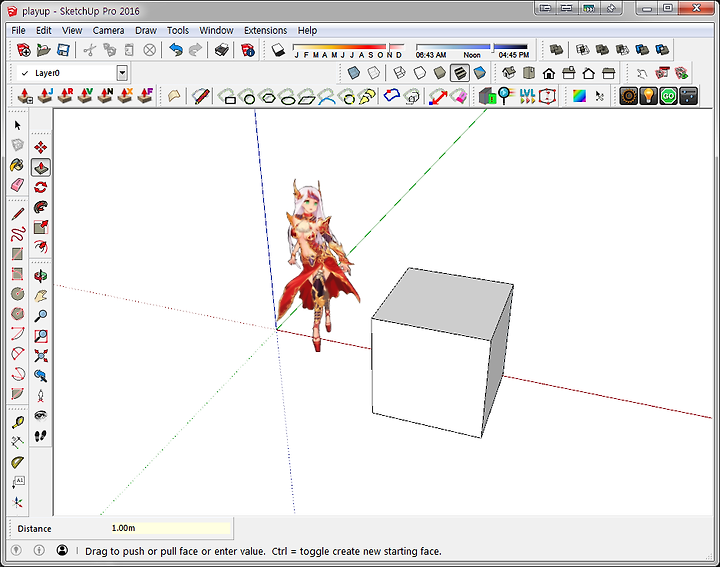Select the Rotate tool
720x567 pixels.
coord(41,187)
